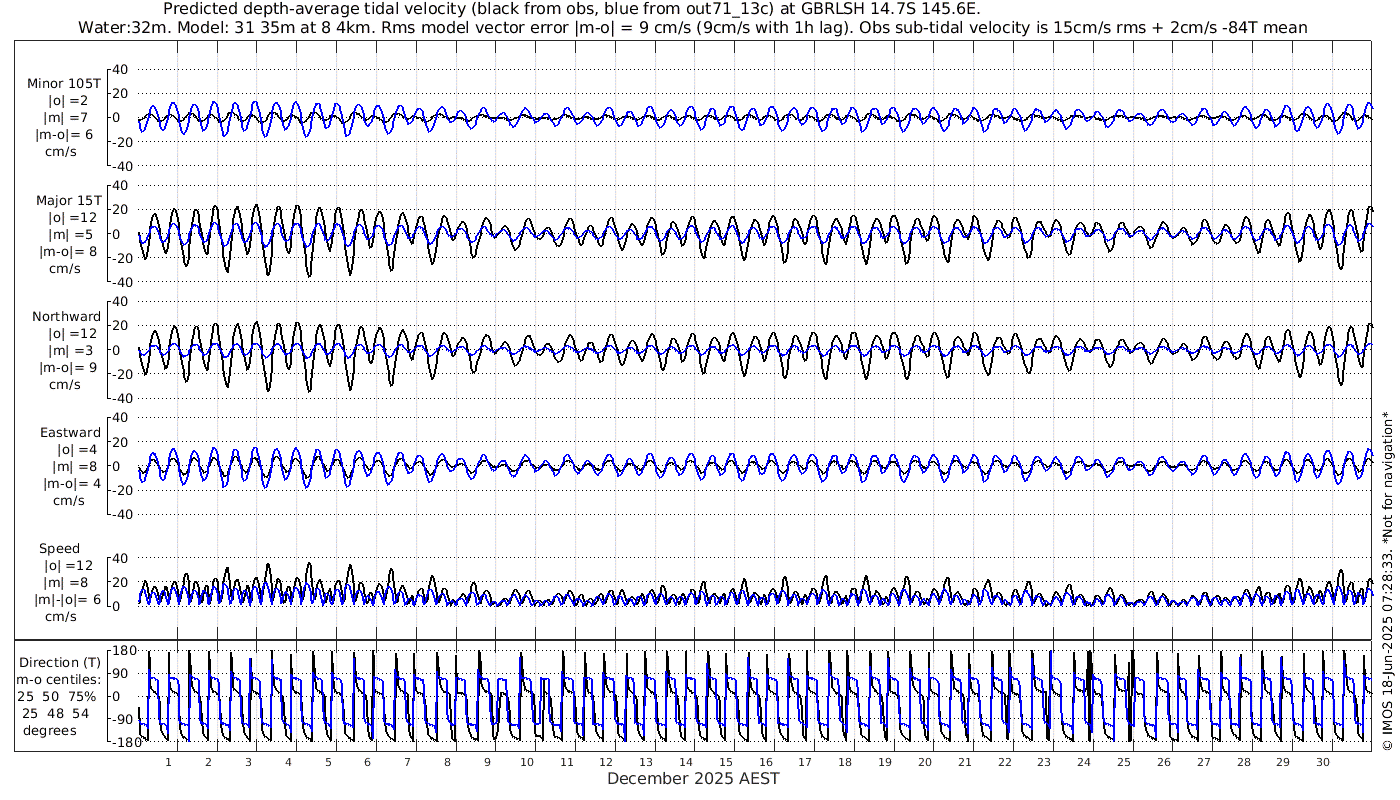Click day 10 tick label on time axis
This screenshot has width=1400, height=800.
tap(526, 762)
